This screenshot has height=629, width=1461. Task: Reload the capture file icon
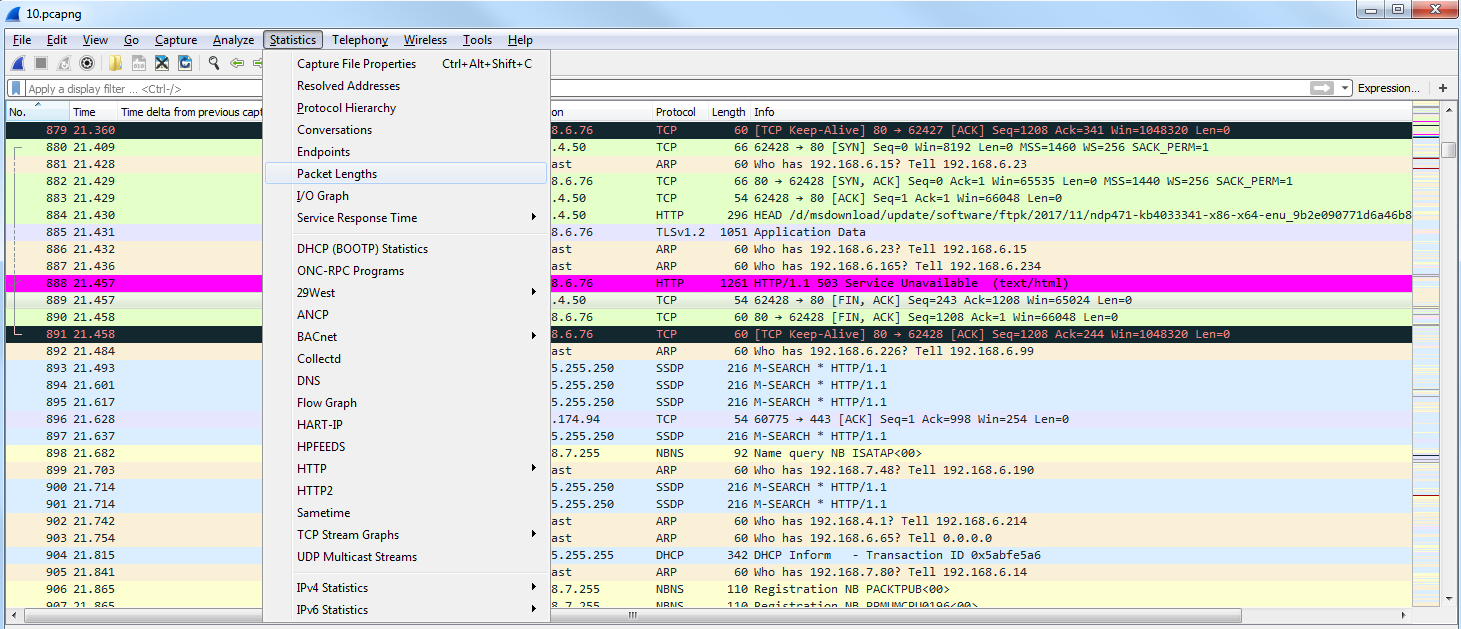coord(185,63)
